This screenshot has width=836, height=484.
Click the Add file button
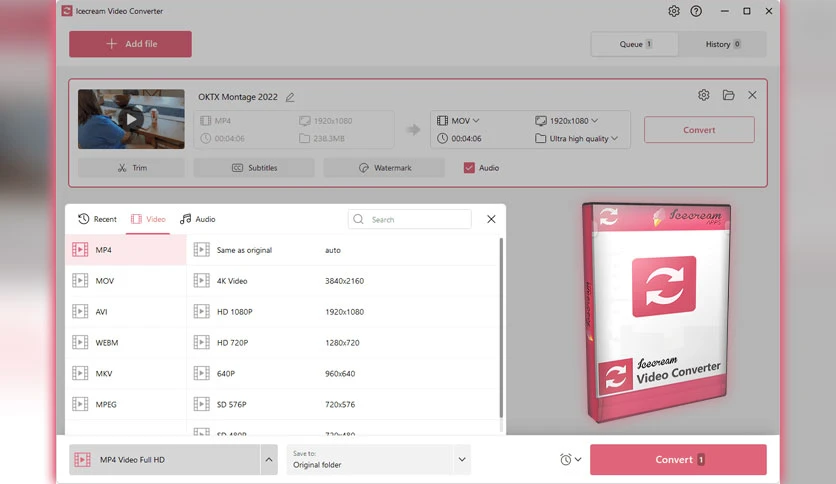[130, 44]
